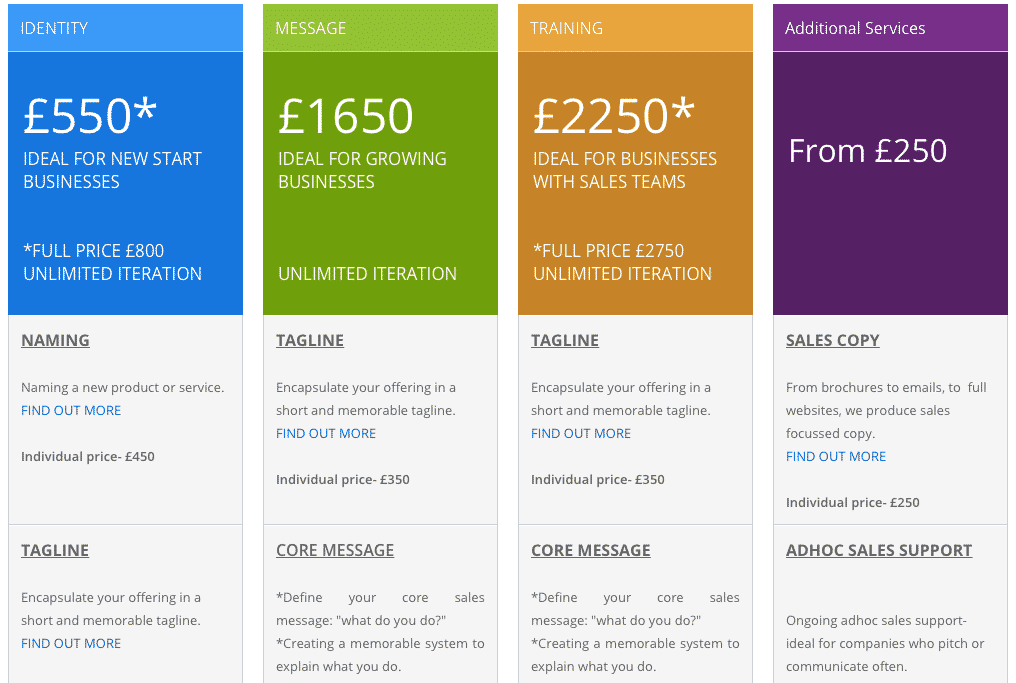Click FIND OUT MORE under Naming

pyautogui.click(x=71, y=410)
